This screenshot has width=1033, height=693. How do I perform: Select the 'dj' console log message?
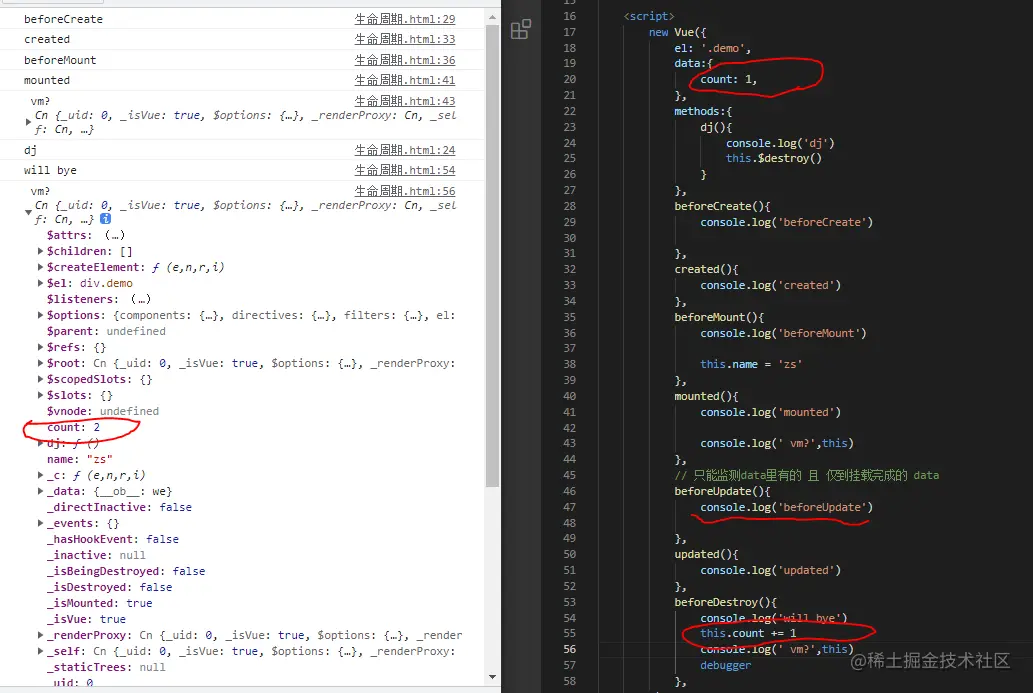[x=30, y=150]
